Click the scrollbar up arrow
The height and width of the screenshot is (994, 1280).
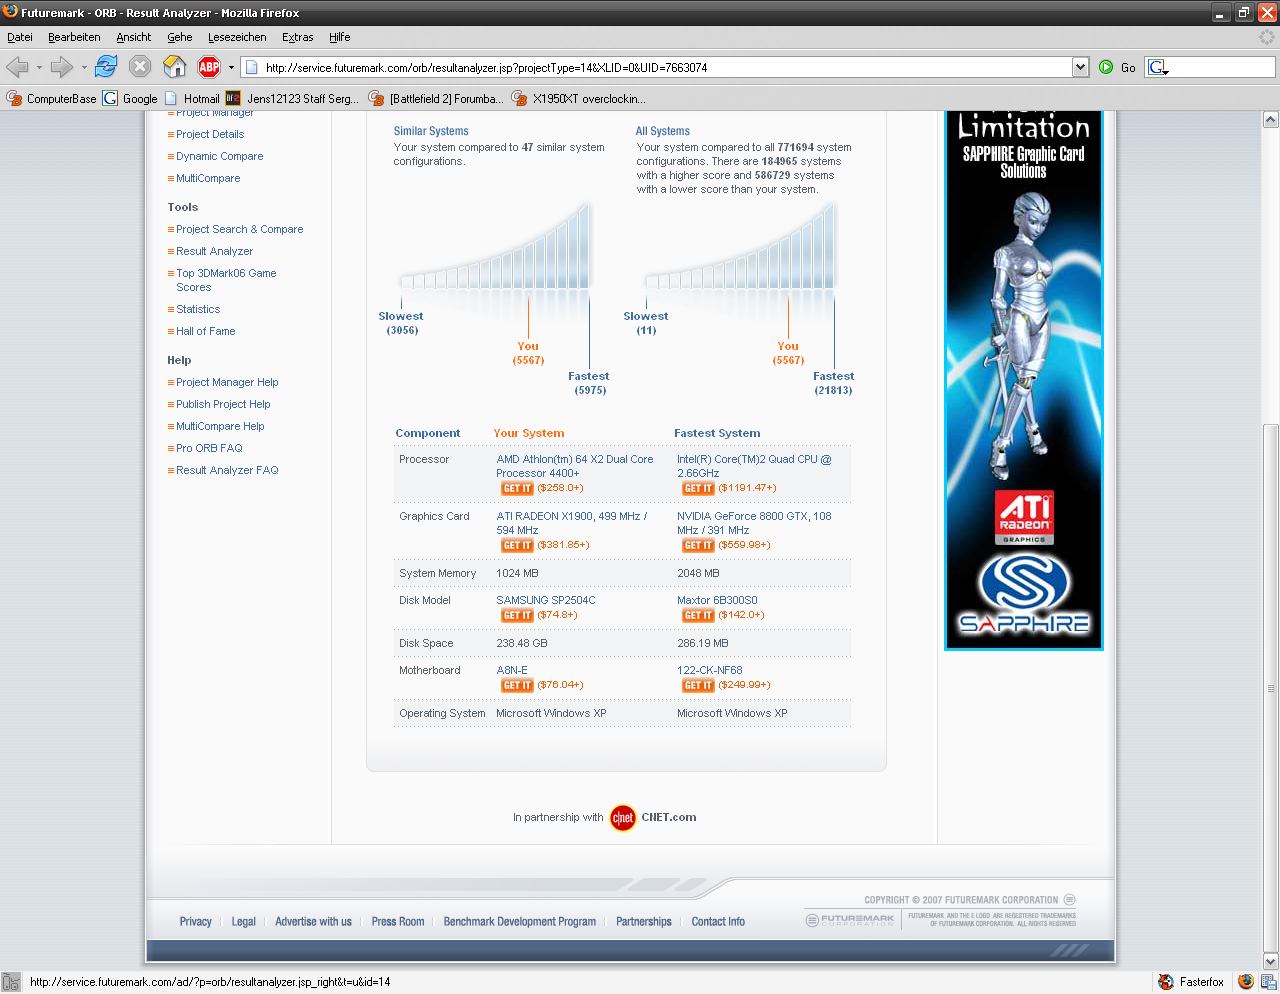click(x=1271, y=119)
